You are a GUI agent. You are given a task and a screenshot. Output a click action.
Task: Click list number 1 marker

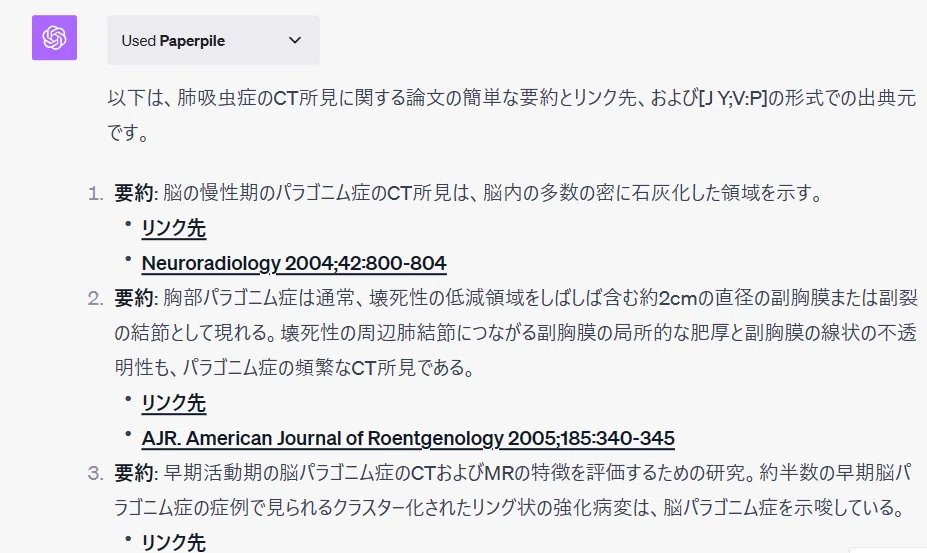(x=95, y=193)
